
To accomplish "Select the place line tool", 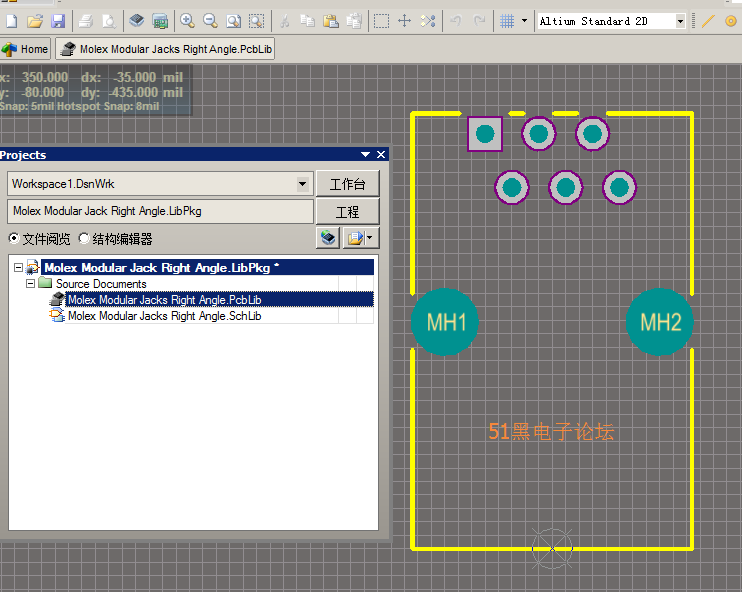I will 708,21.
